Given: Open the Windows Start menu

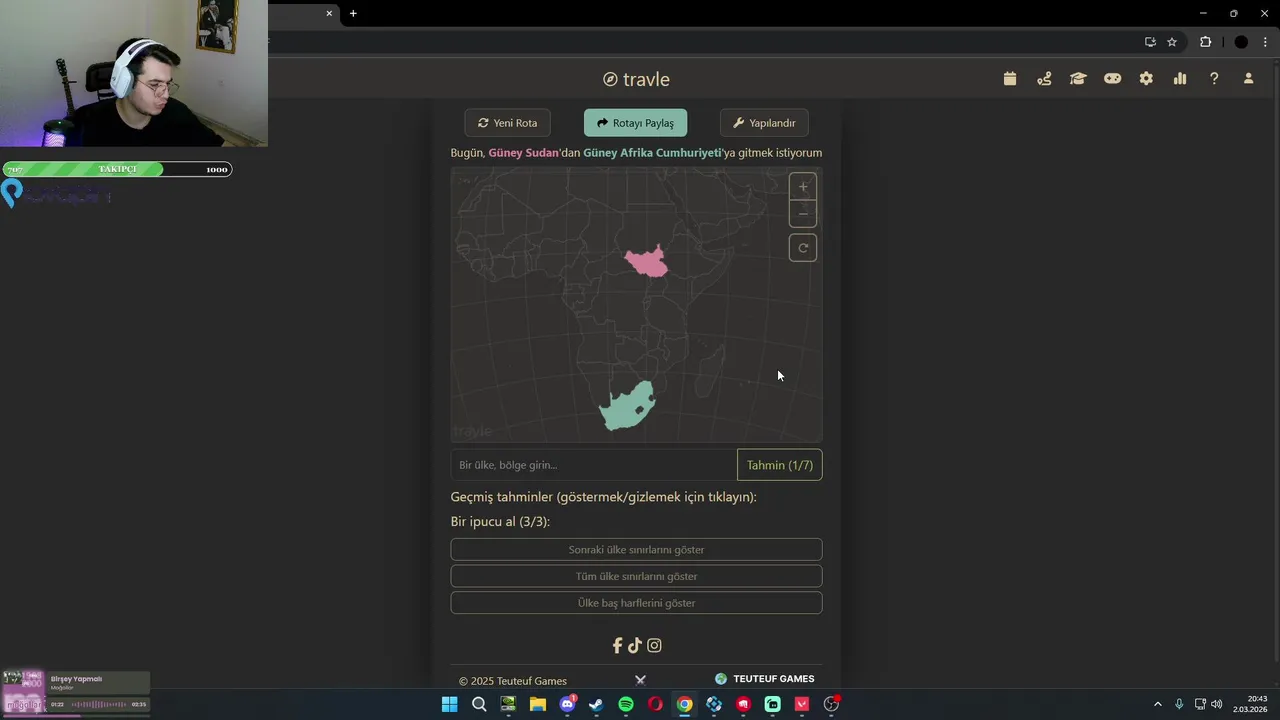Looking at the screenshot, I should pos(450,704).
